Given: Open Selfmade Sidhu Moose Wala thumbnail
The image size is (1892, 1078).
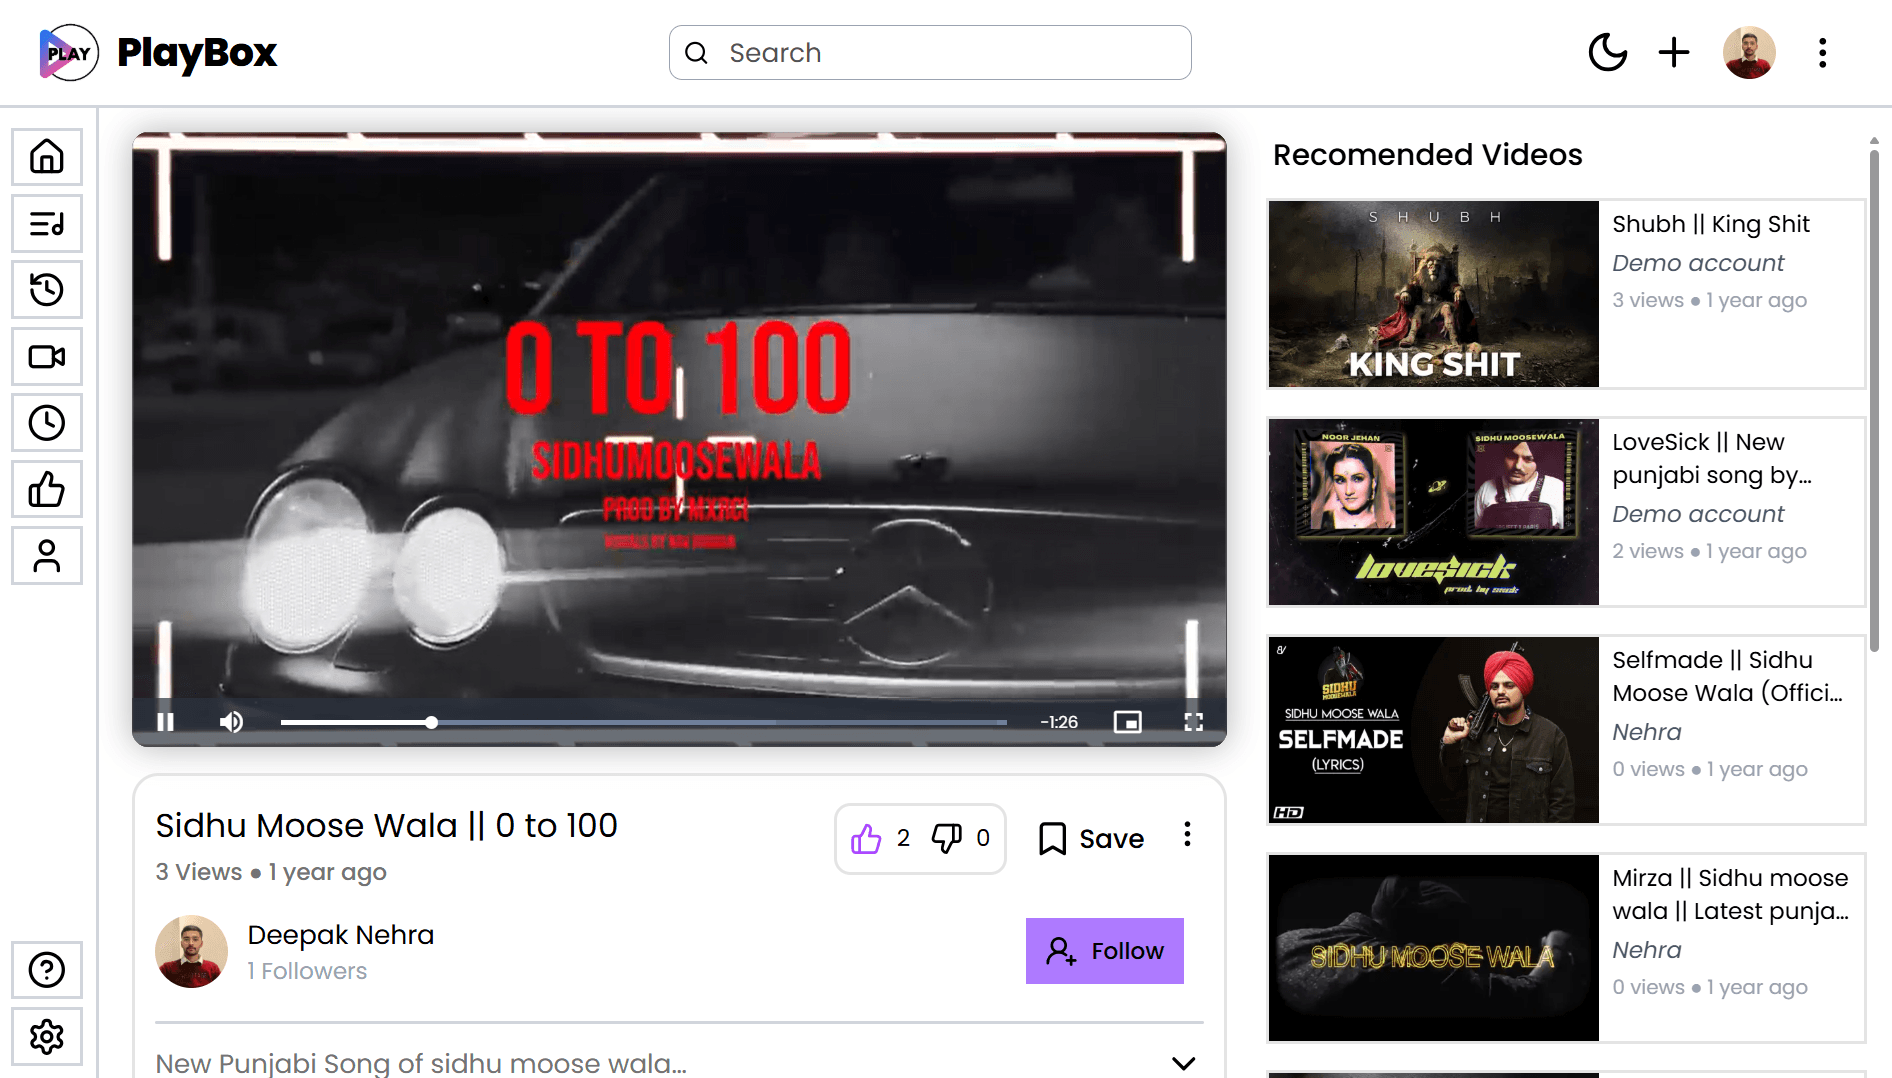Looking at the screenshot, I should 1434,730.
